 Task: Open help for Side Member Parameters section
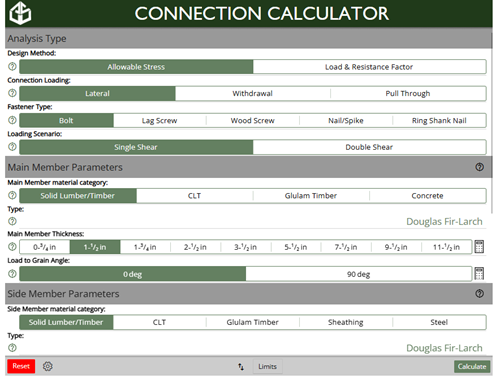479,293
